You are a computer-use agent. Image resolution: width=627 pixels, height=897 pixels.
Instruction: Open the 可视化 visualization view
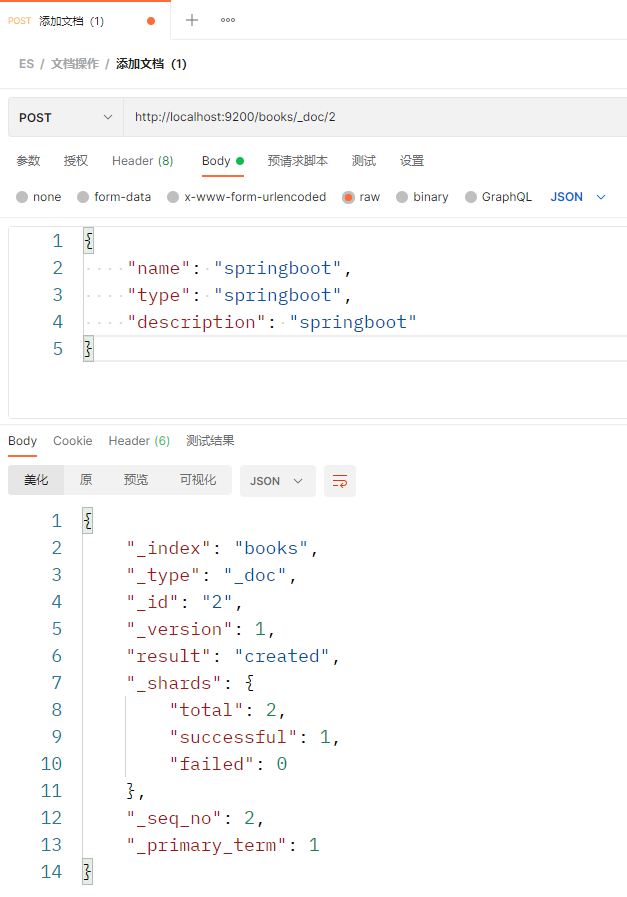(x=197, y=481)
